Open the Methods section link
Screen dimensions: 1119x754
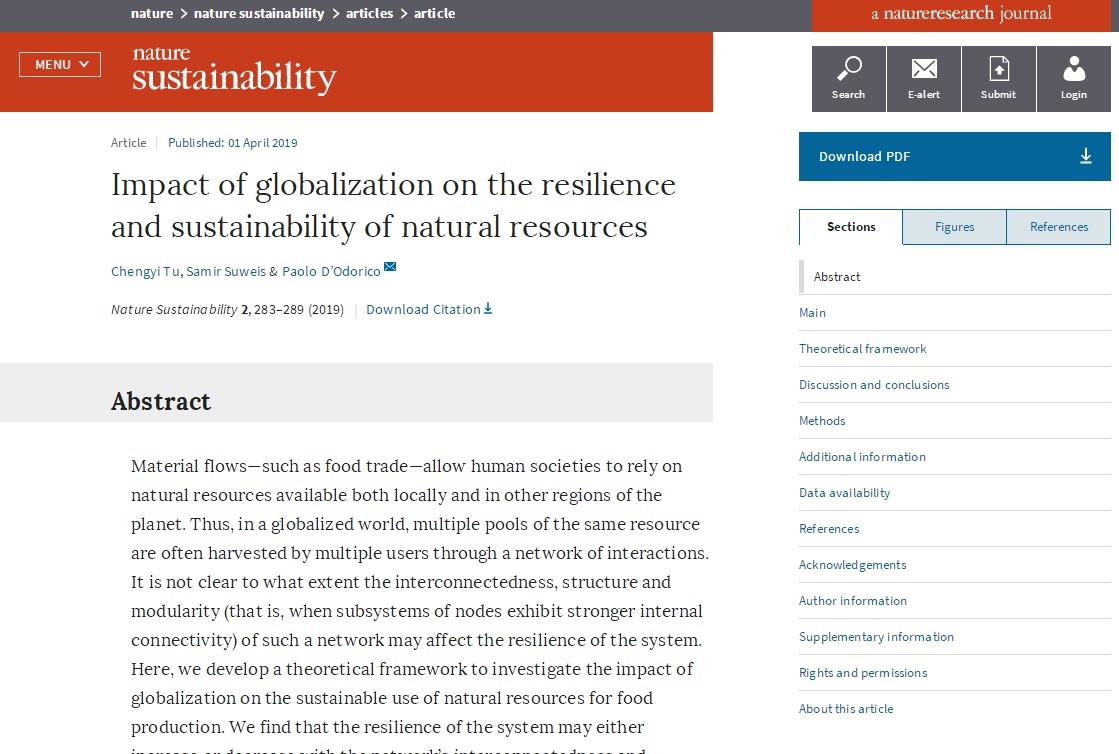(822, 421)
